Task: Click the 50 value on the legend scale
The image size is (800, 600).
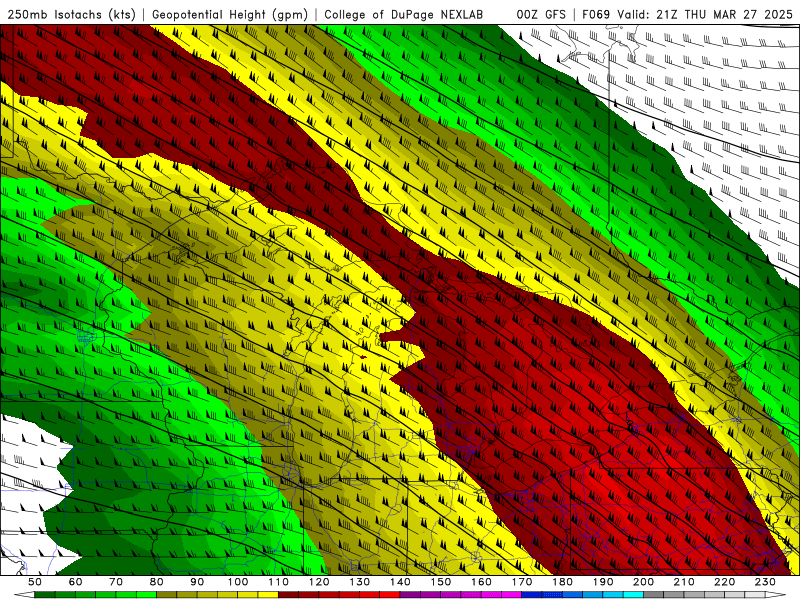Action: (35, 582)
